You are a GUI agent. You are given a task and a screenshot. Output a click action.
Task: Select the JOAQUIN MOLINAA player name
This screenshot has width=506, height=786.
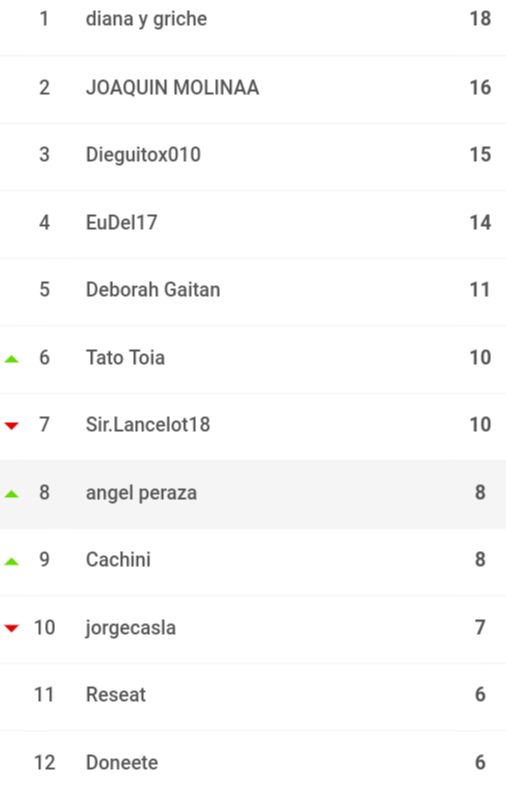tap(173, 88)
